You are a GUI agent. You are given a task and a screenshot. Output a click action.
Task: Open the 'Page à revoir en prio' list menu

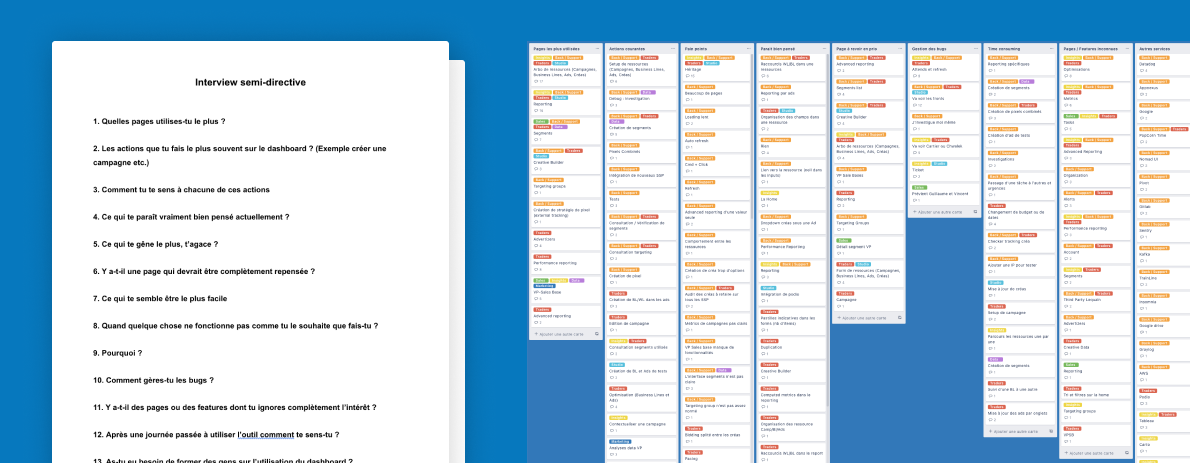pos(900,49)
